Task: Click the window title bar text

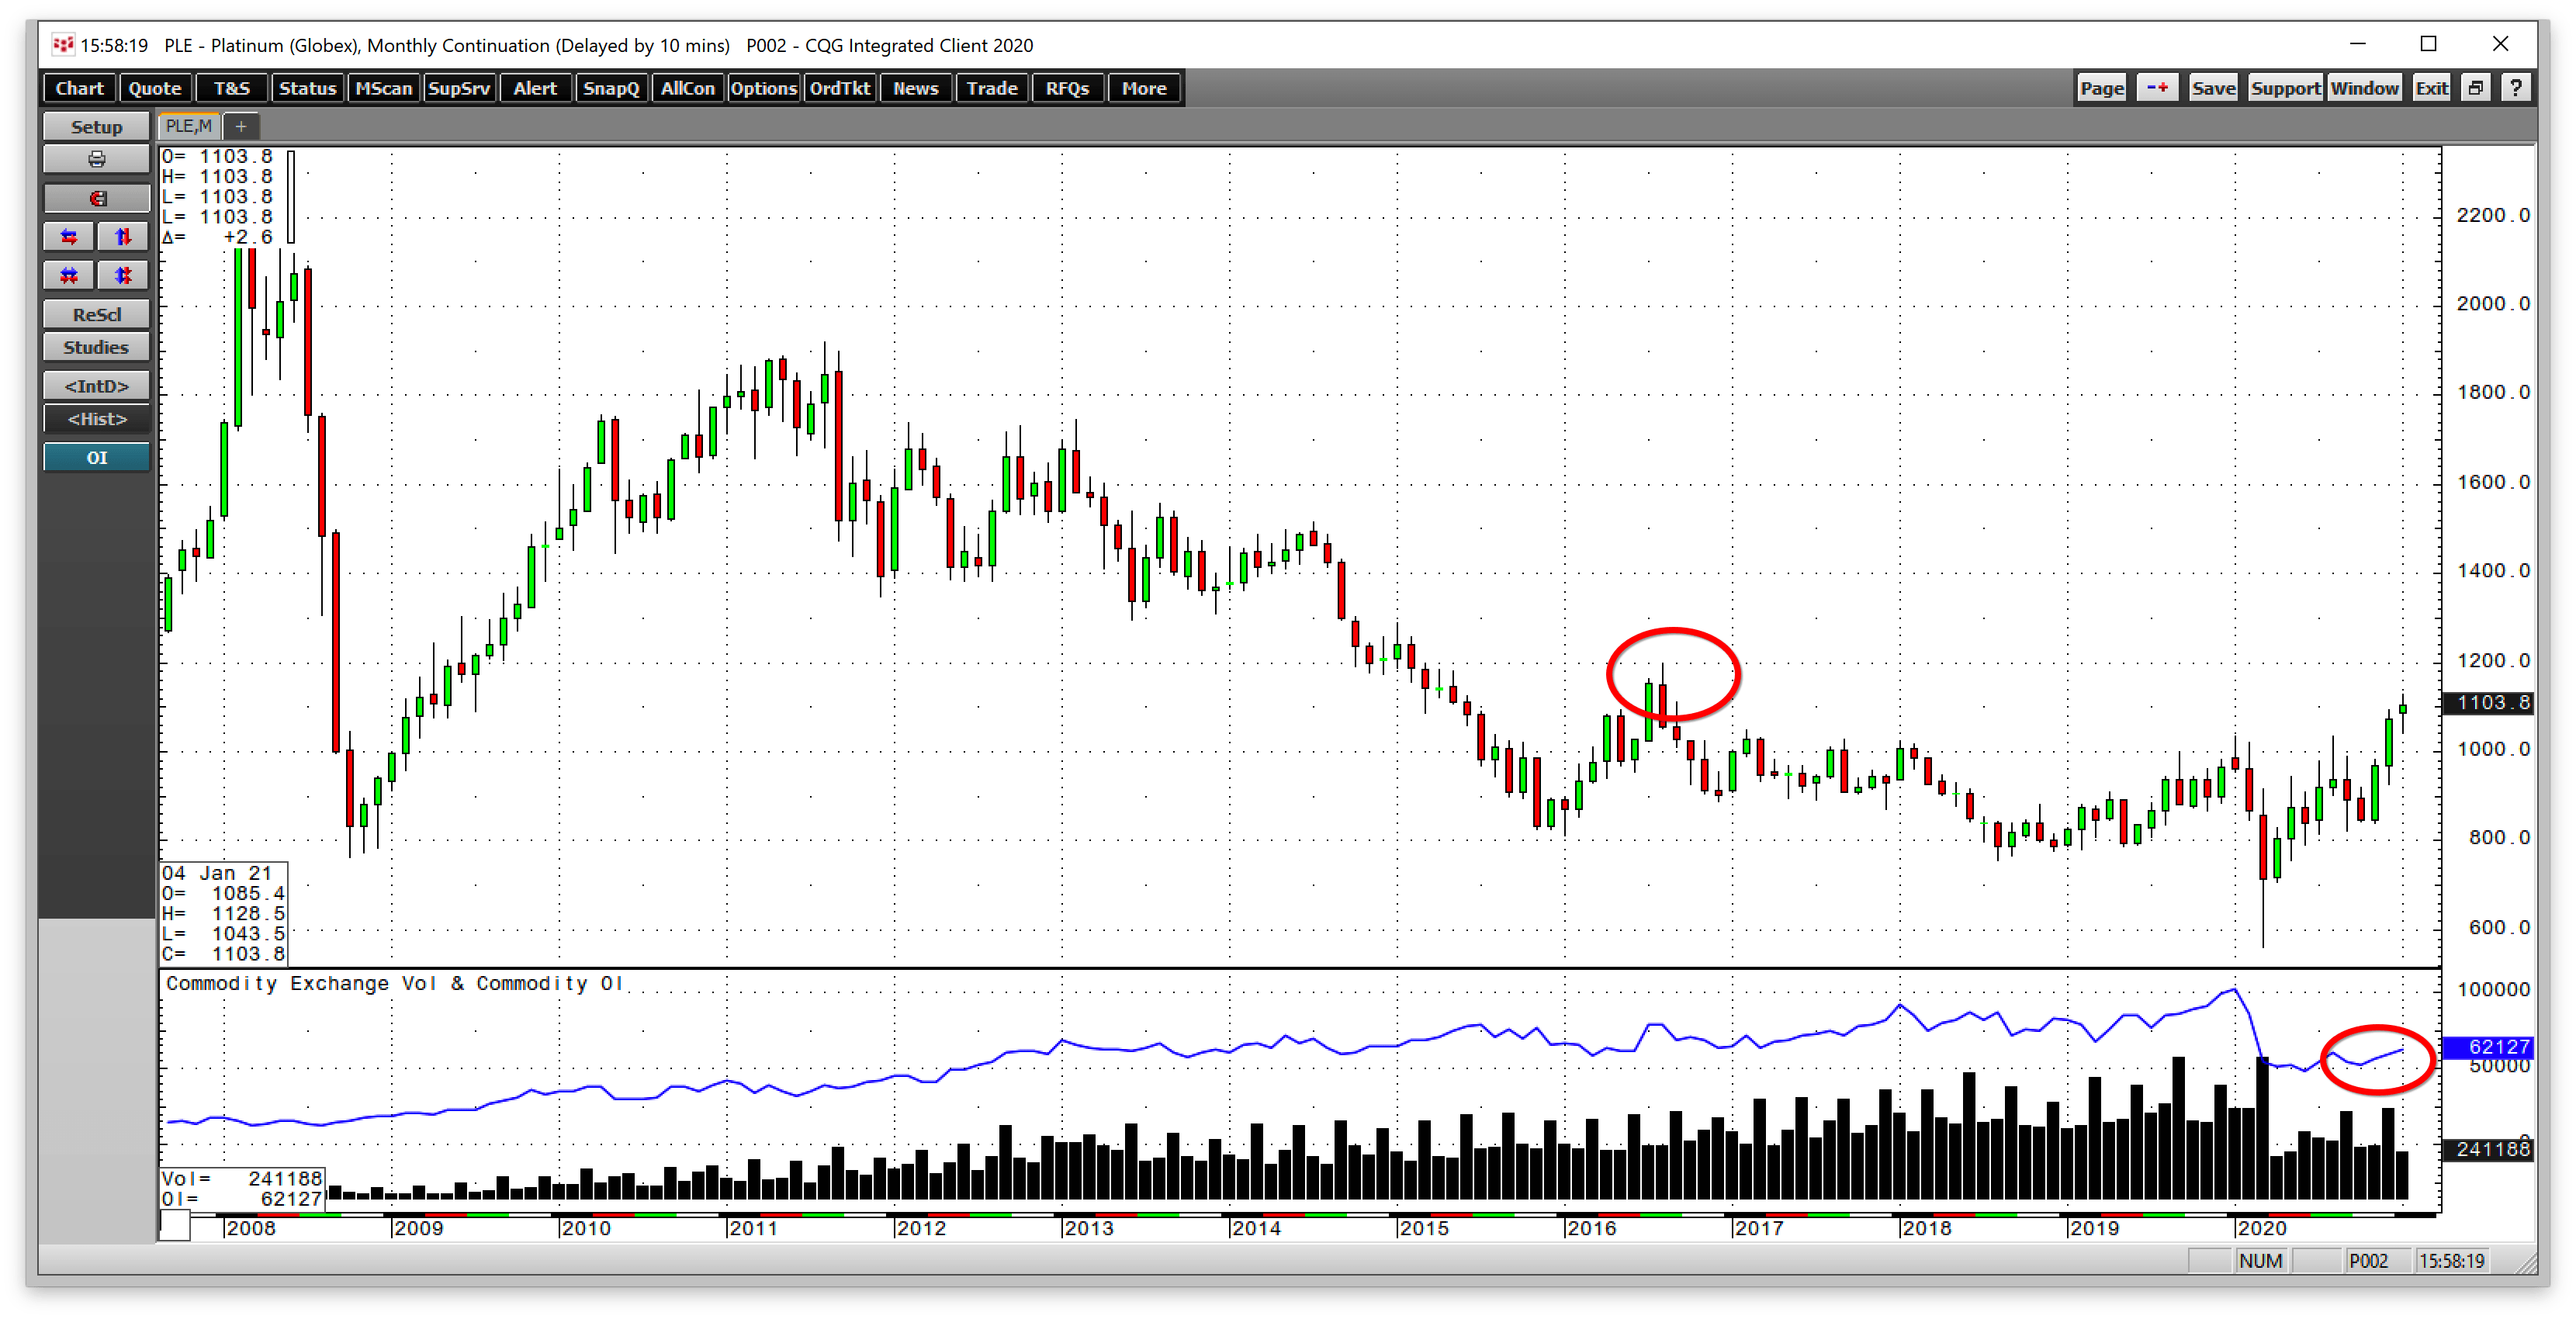Action: (556, 45)
